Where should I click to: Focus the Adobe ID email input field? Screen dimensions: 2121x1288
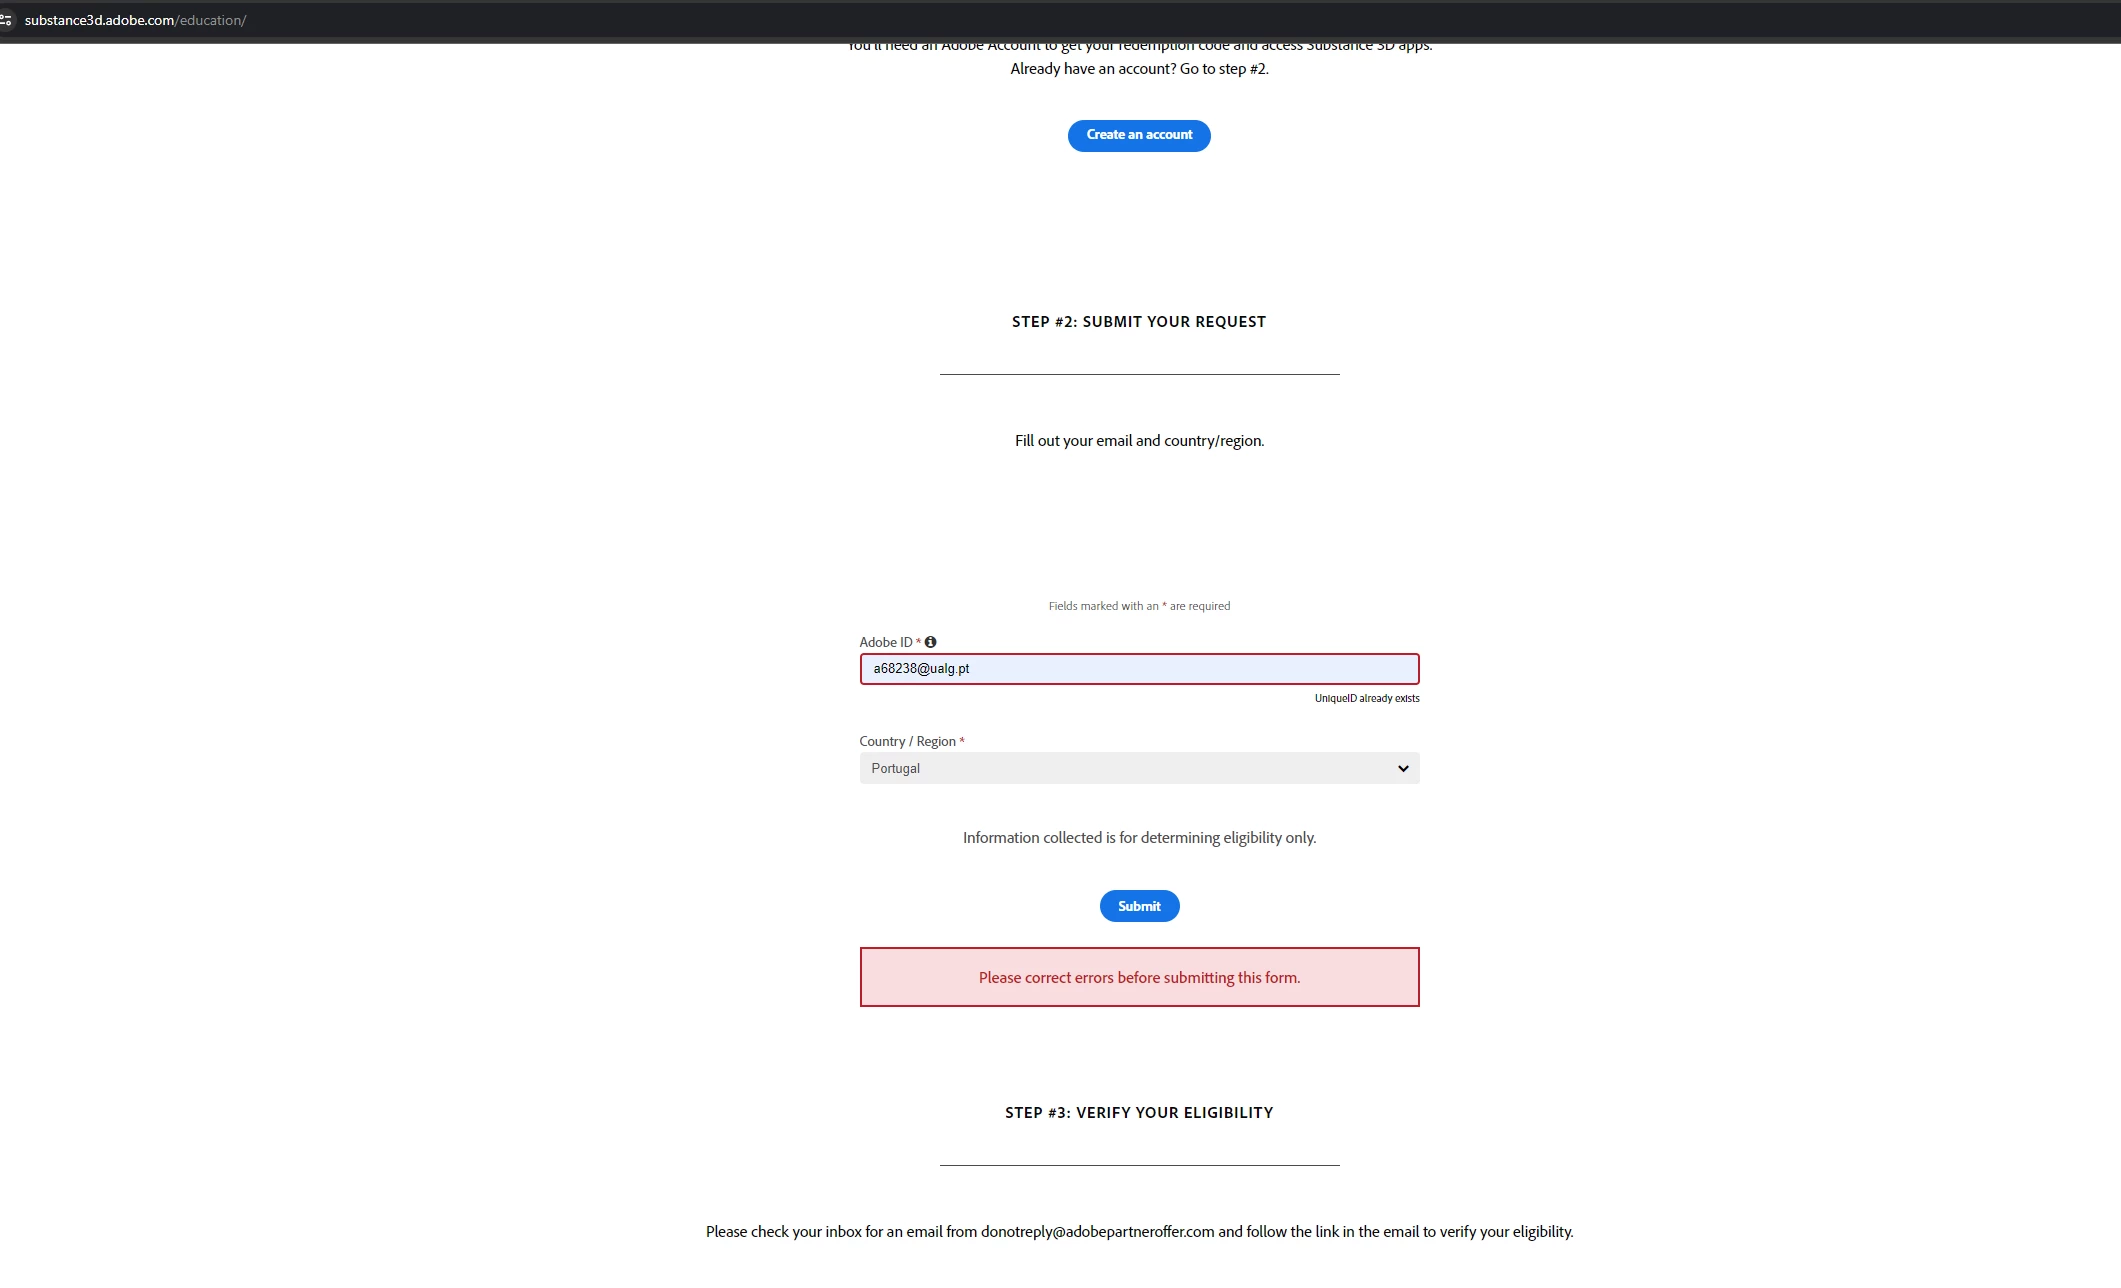coord(1138,669)
